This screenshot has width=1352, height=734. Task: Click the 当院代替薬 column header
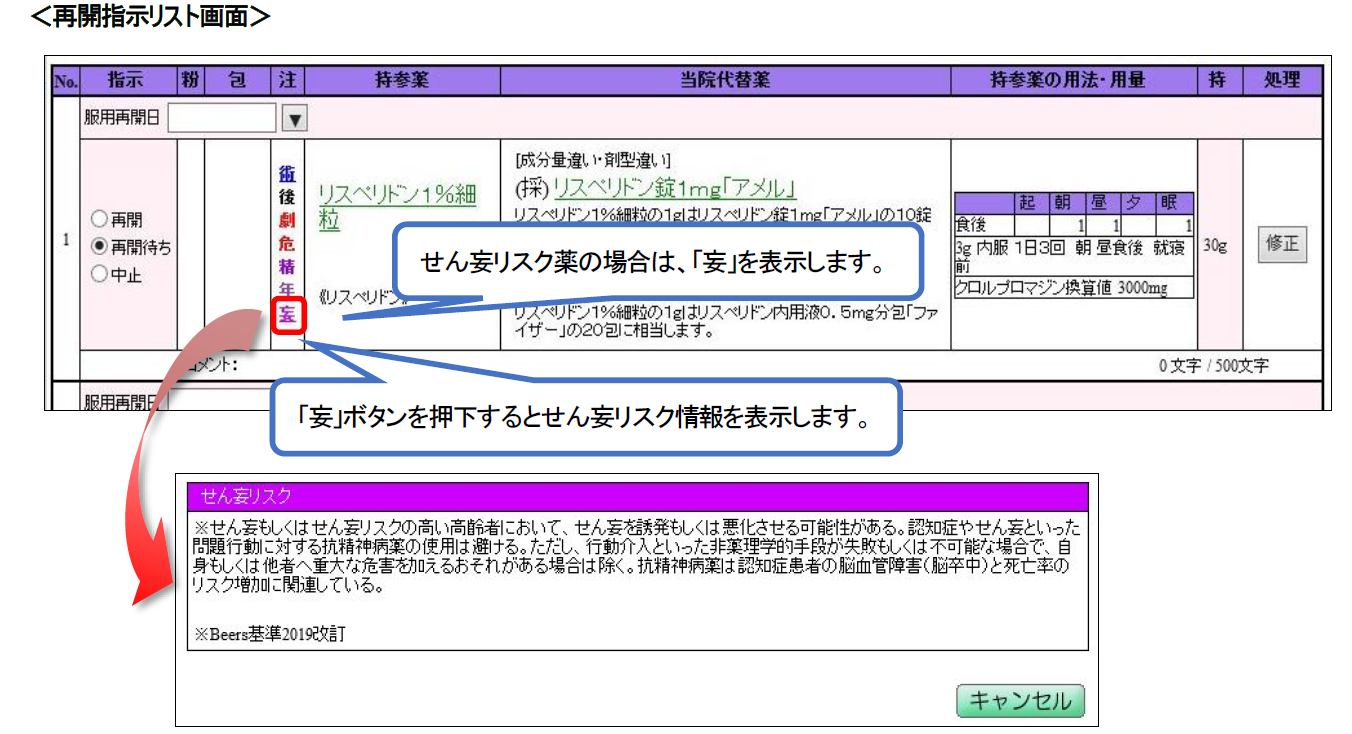point(725,81)
